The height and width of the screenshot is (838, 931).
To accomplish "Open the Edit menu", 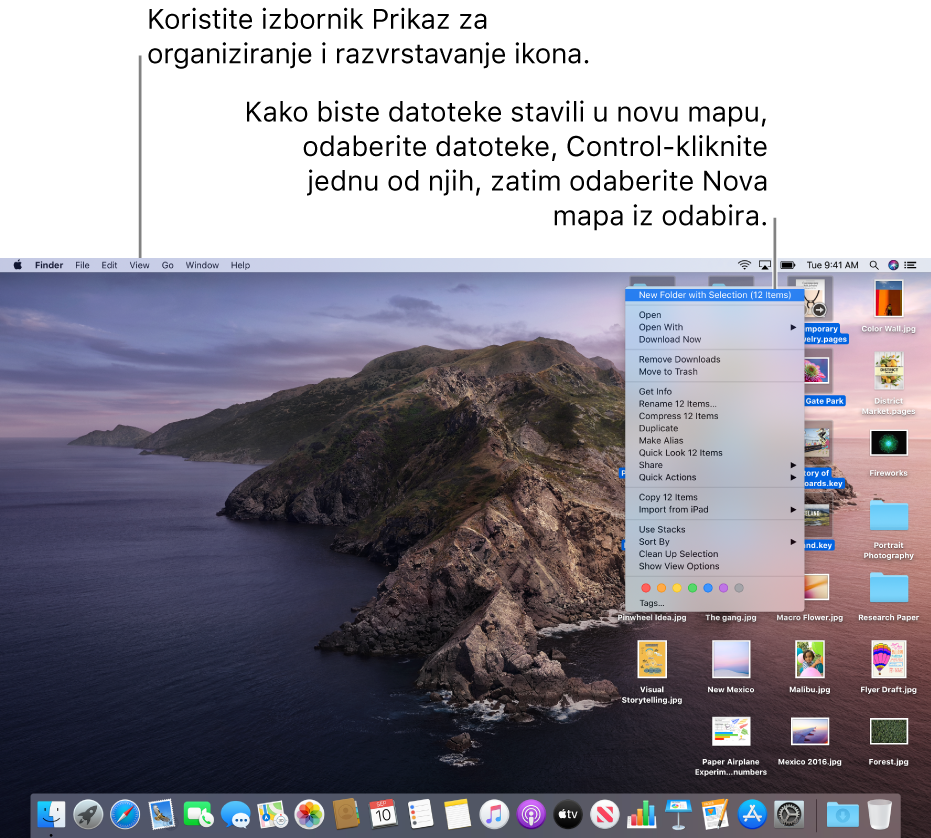I will (x=109, y=265).
